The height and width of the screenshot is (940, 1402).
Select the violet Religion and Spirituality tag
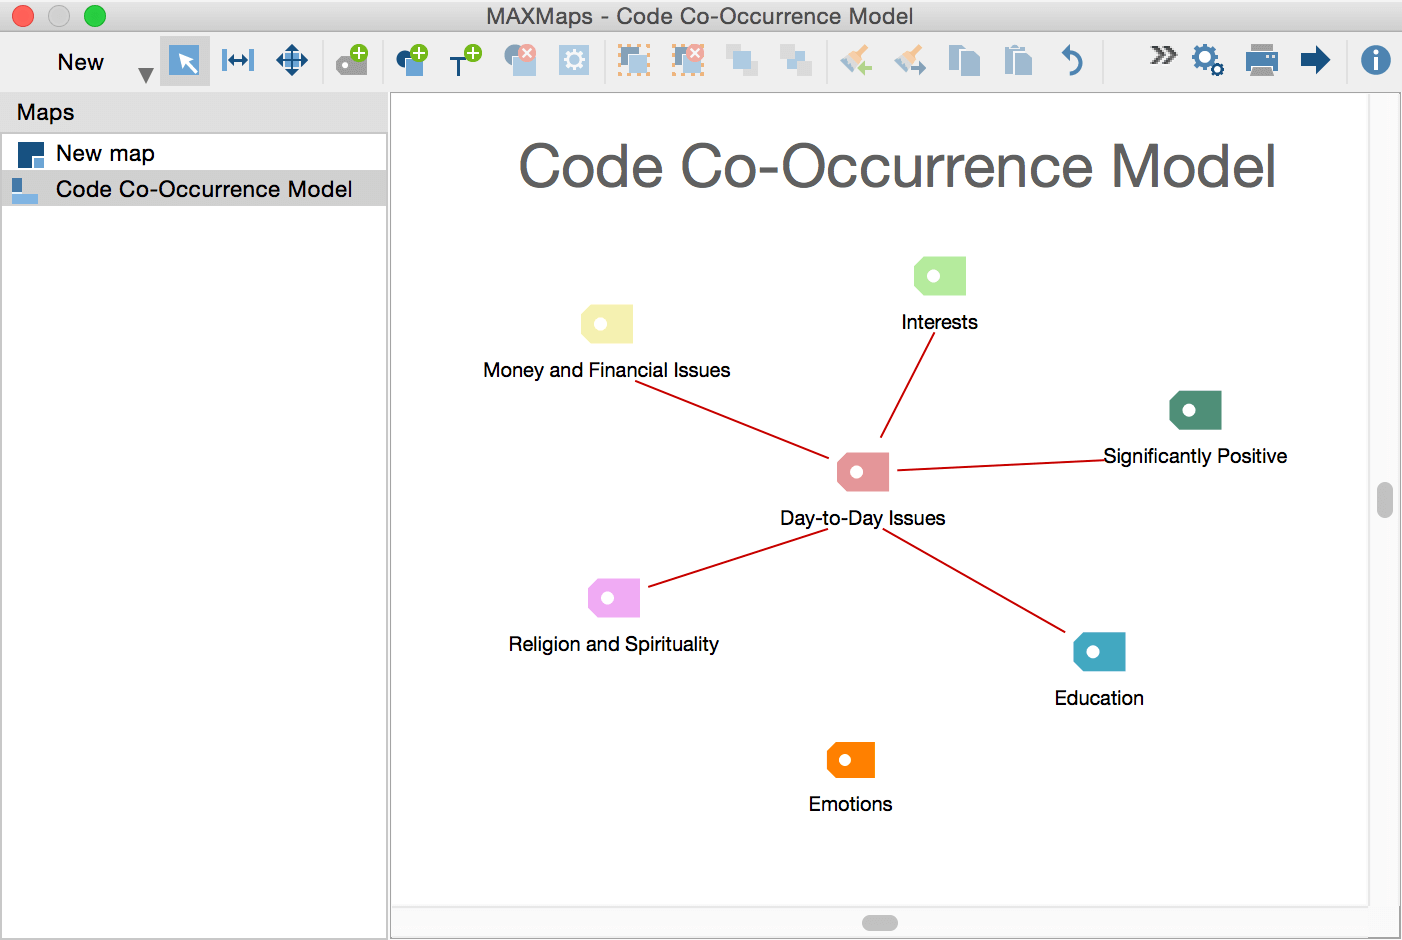click(614, 598)
